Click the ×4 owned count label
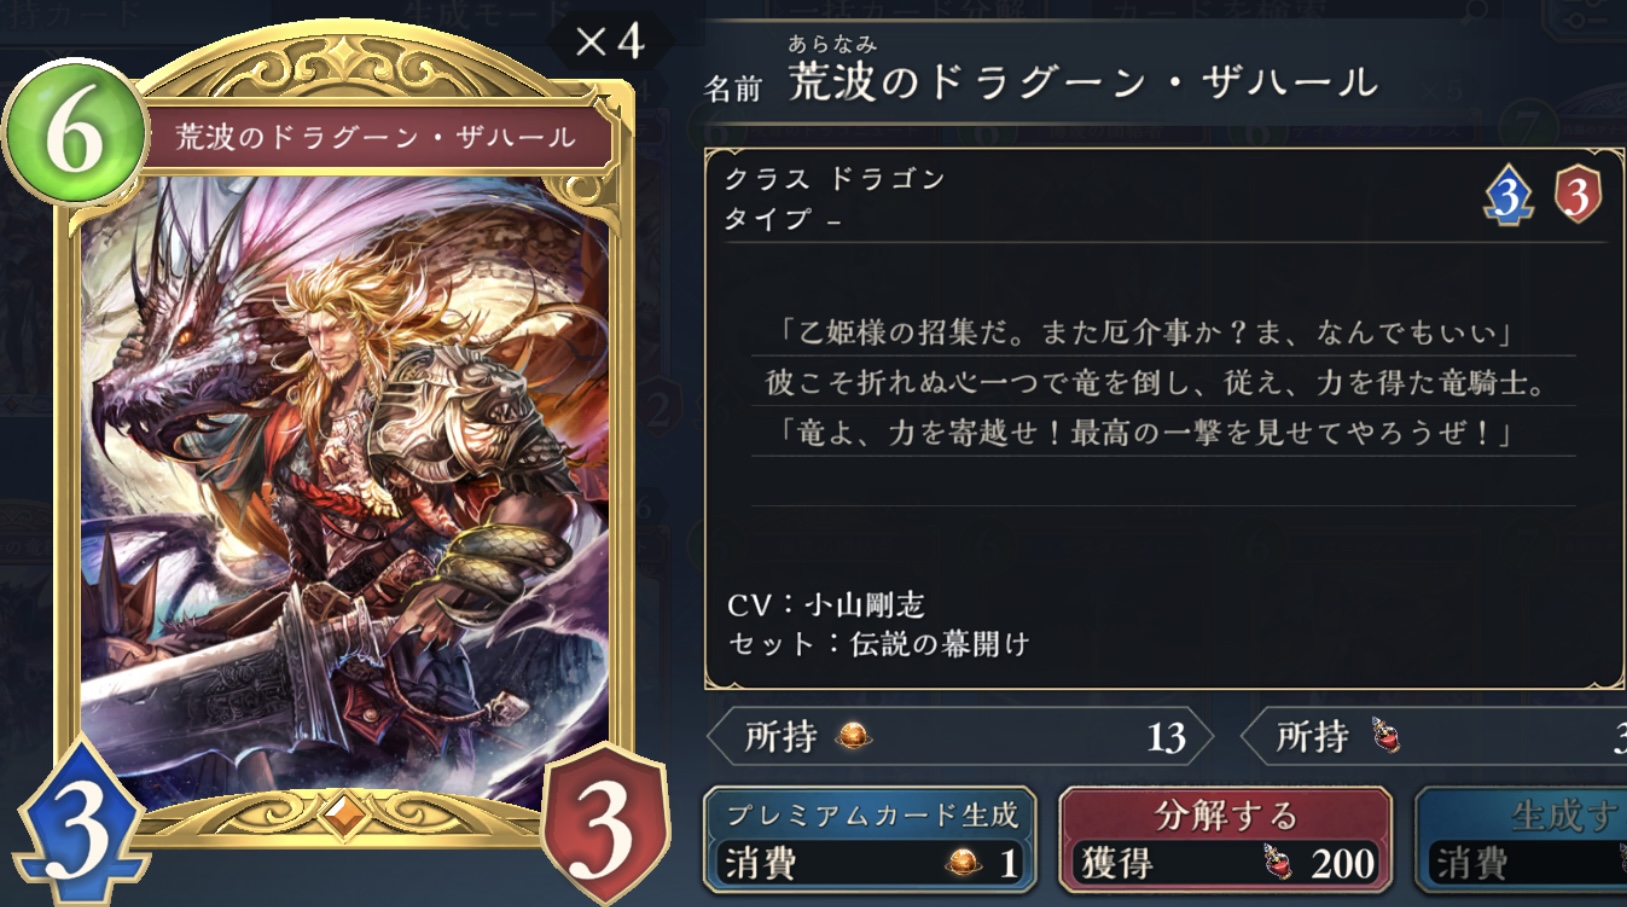1627x907 pixels. point(609,42)
